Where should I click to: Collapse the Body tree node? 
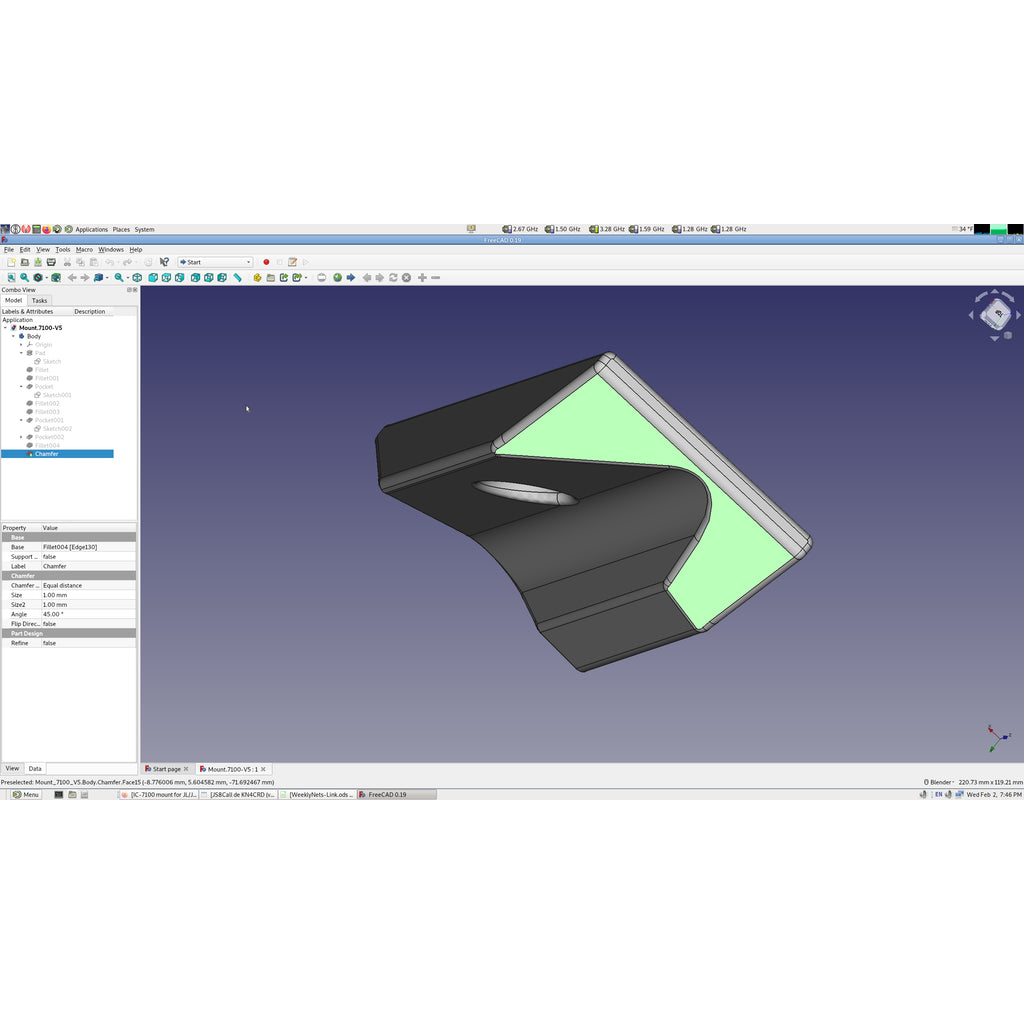click(13, 336)
